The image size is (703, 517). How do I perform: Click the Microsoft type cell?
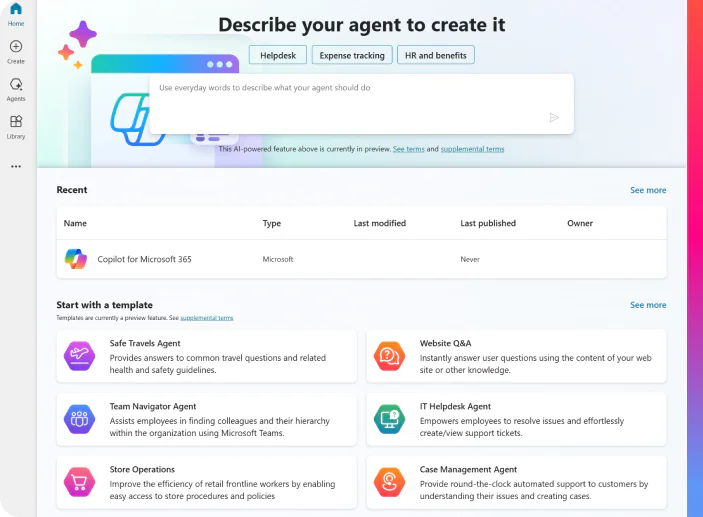[x=278, y=259]
